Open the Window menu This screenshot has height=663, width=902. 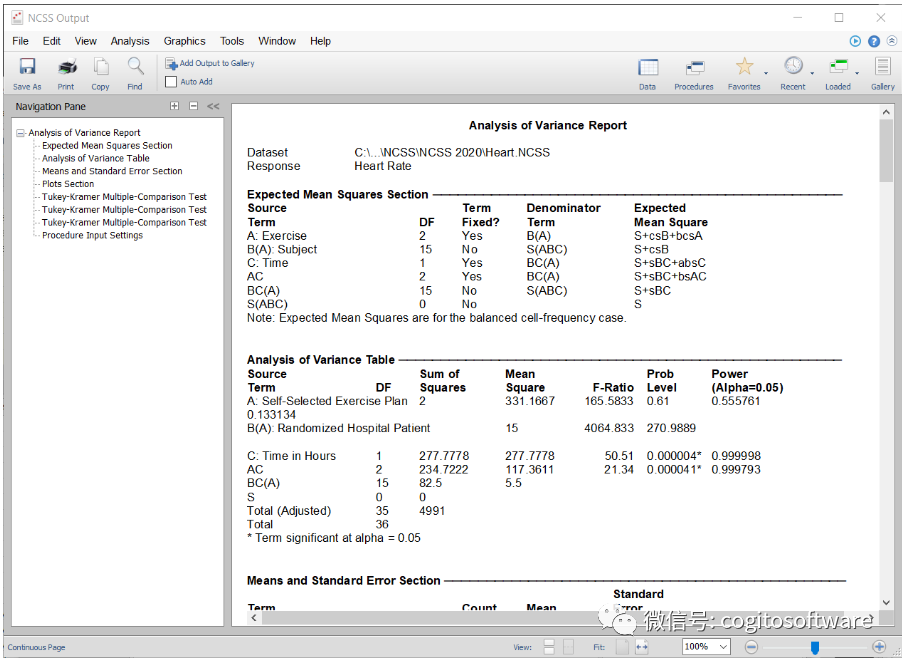click(x=277, y=41)
